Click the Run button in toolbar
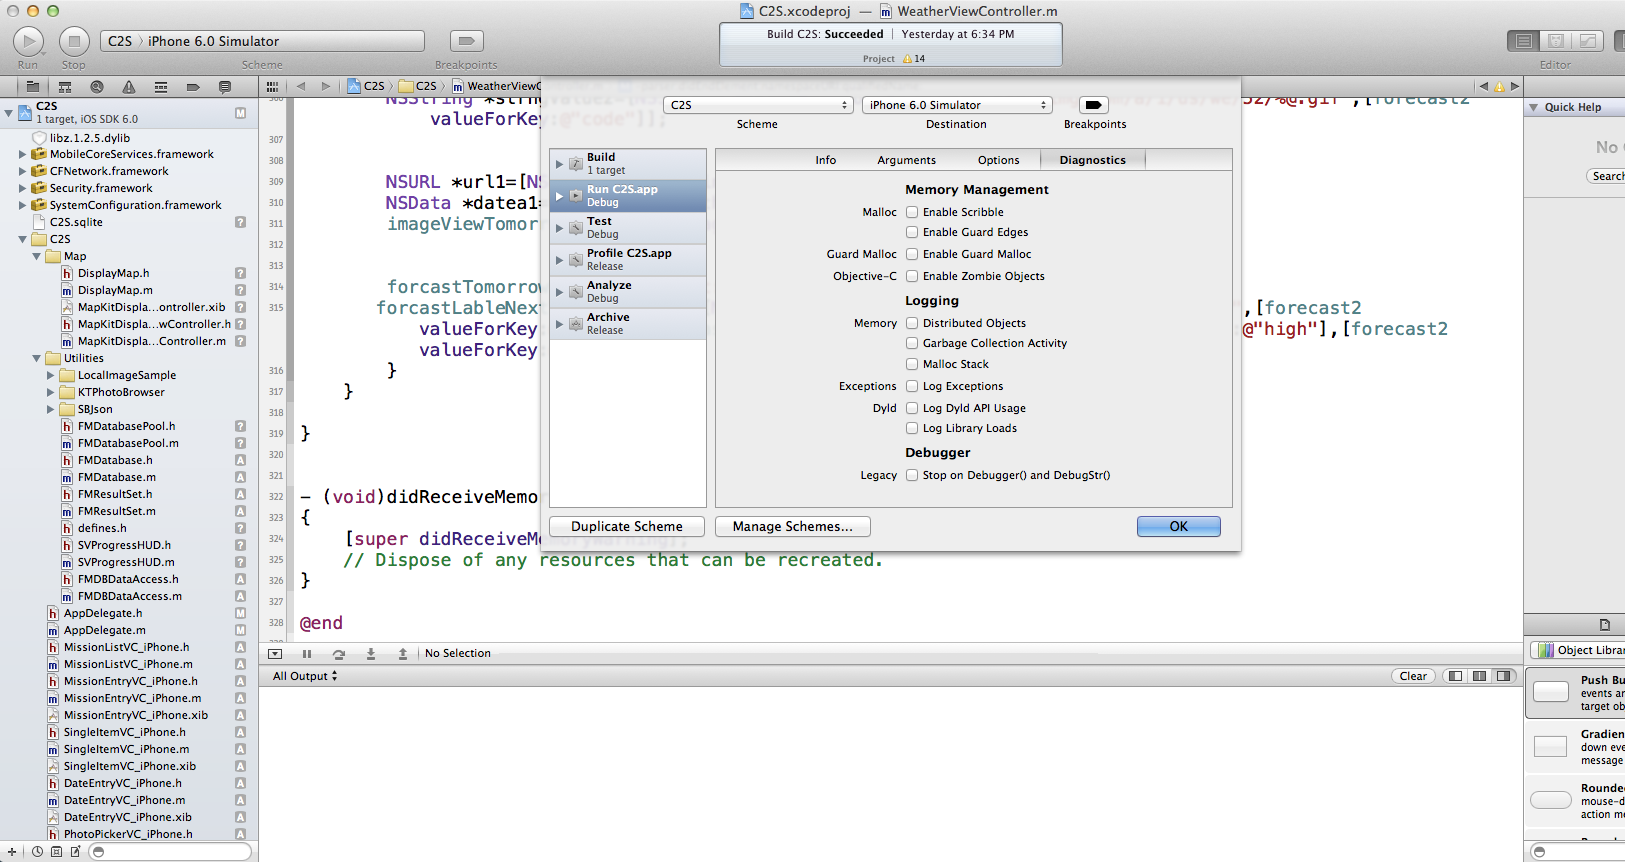Screen dimensions: 1625x862 point(28,41)
